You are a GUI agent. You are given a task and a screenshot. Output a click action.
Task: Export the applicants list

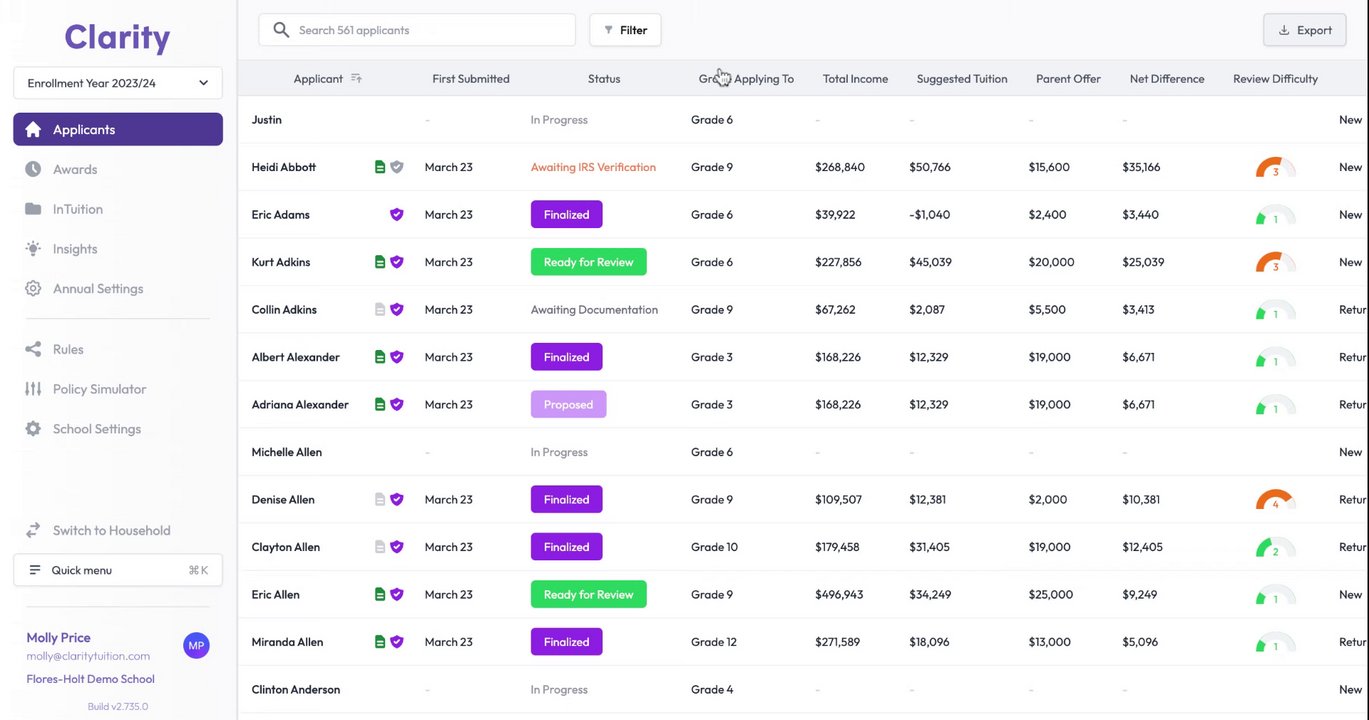pos(1304,30)
